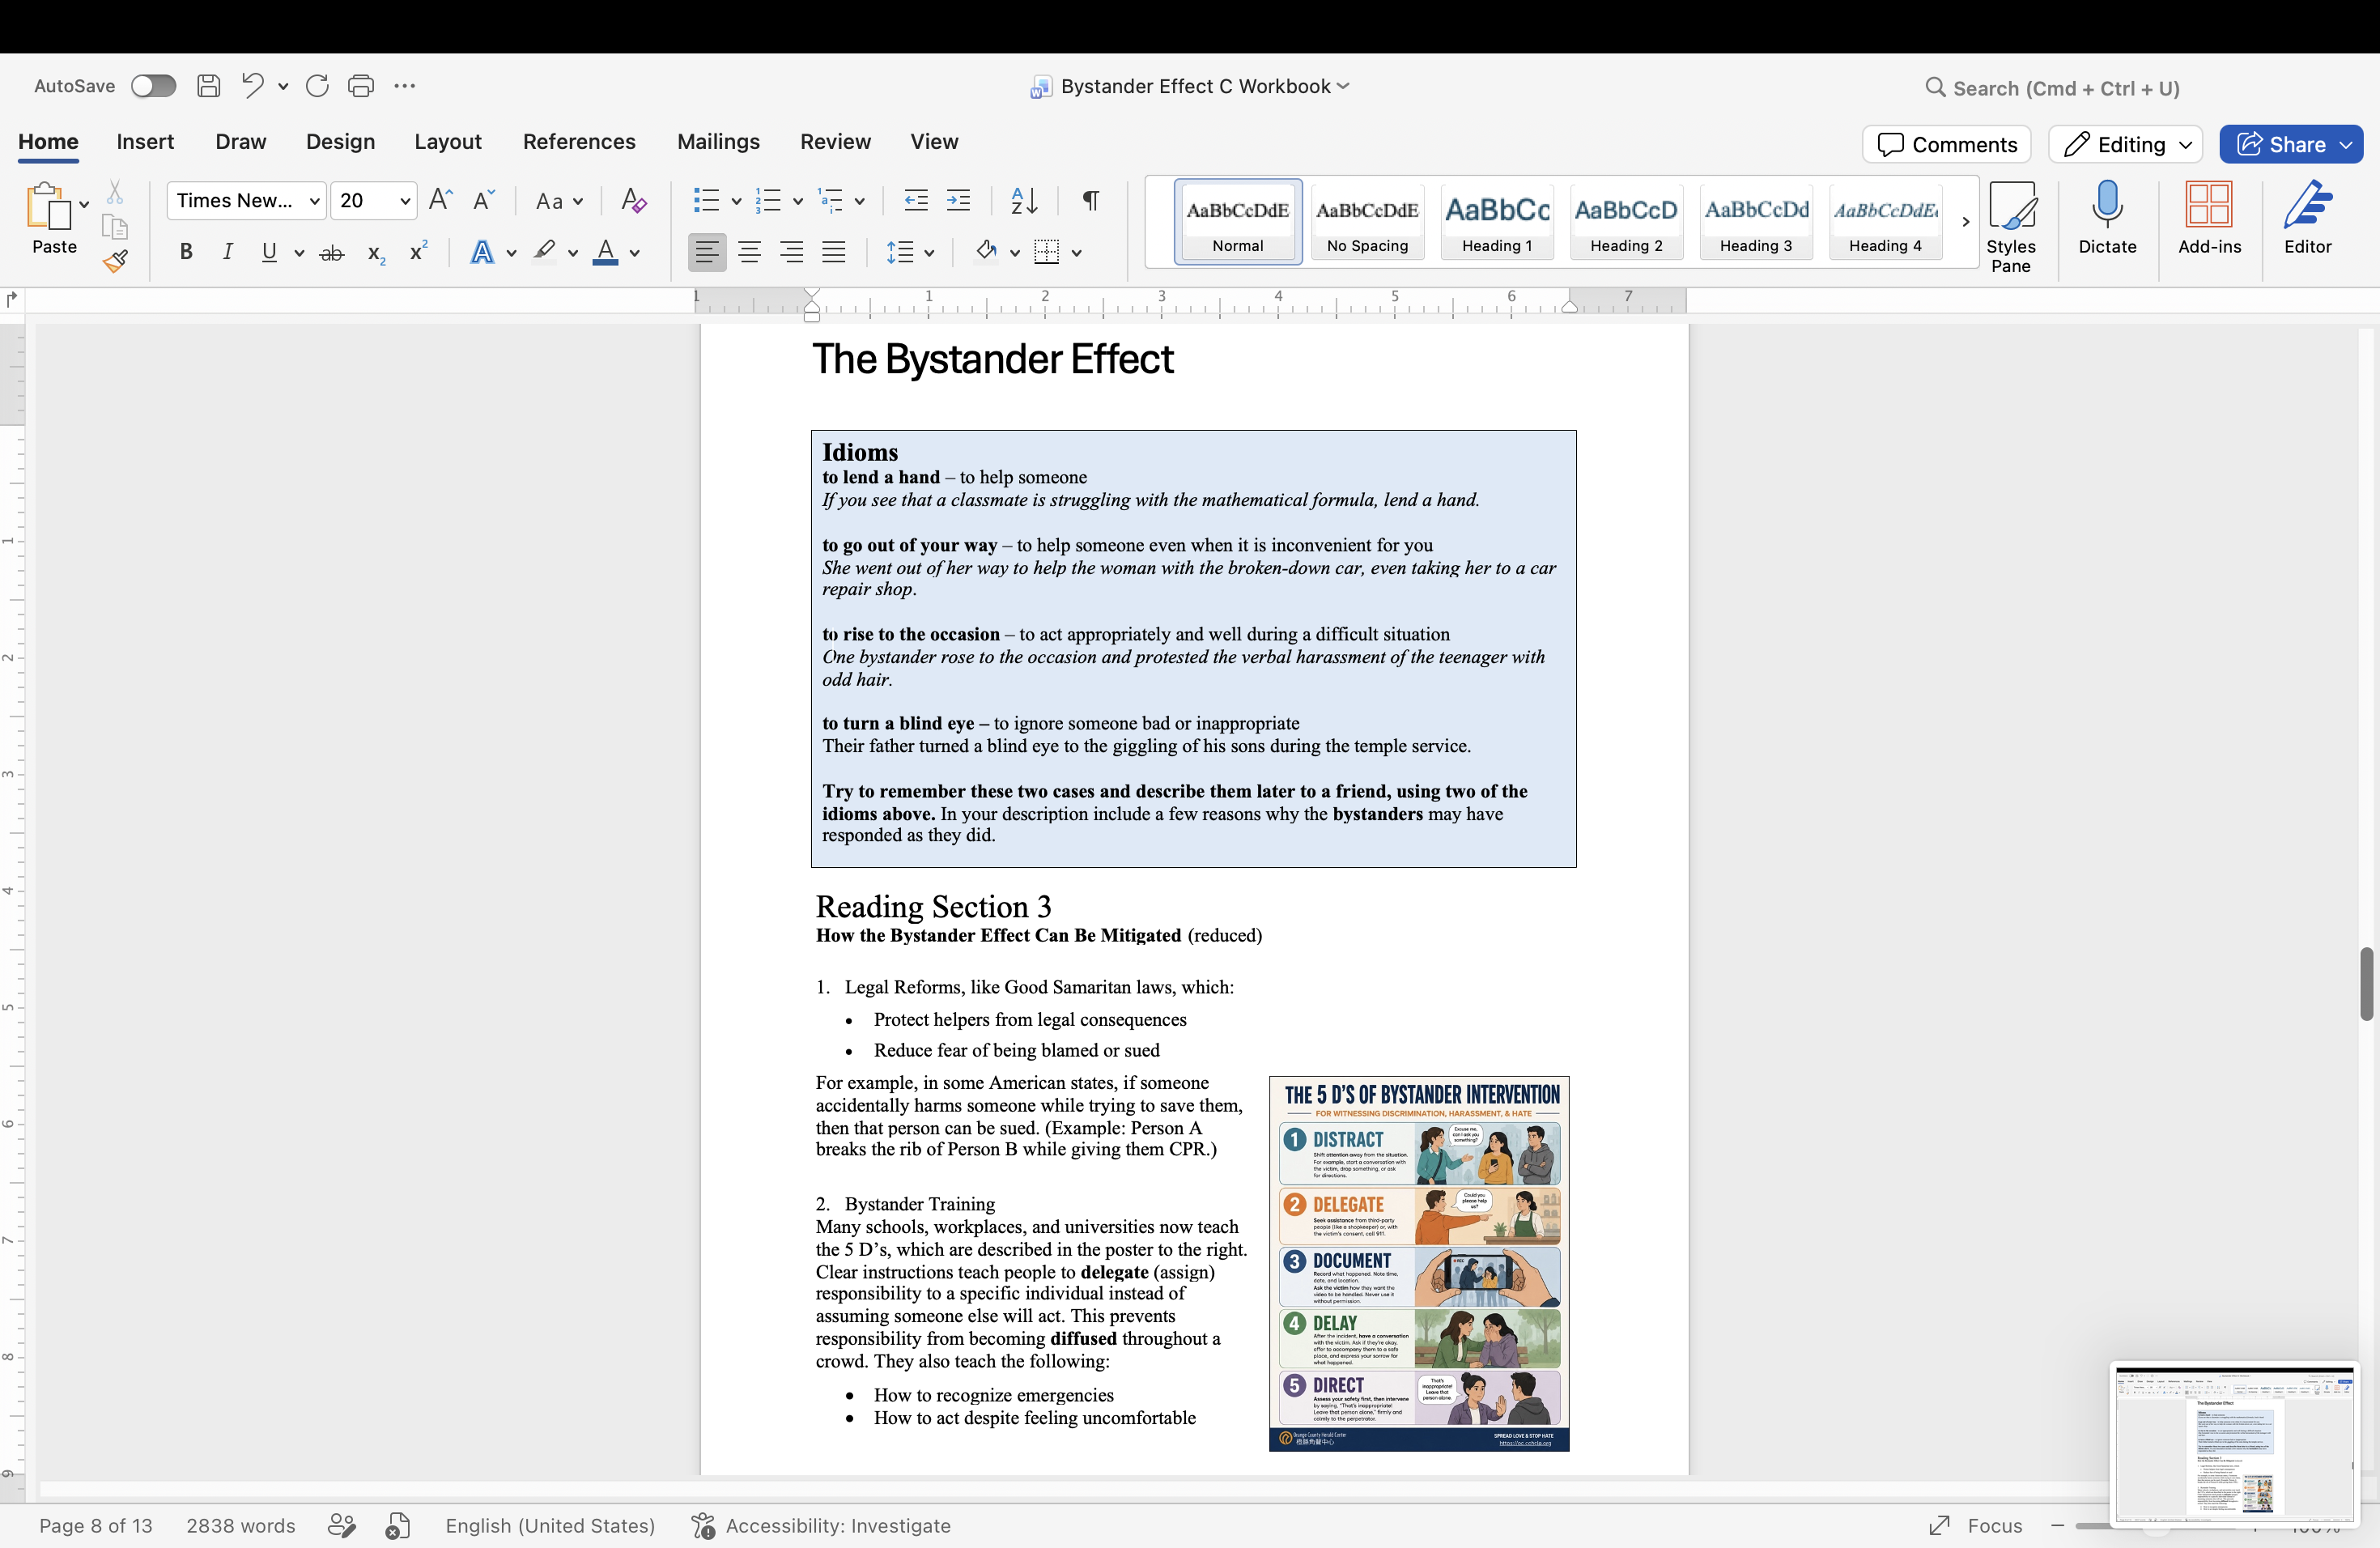Toggle Center alignment
This screenshot has width=2380, height=1548.
click(749, 252)
